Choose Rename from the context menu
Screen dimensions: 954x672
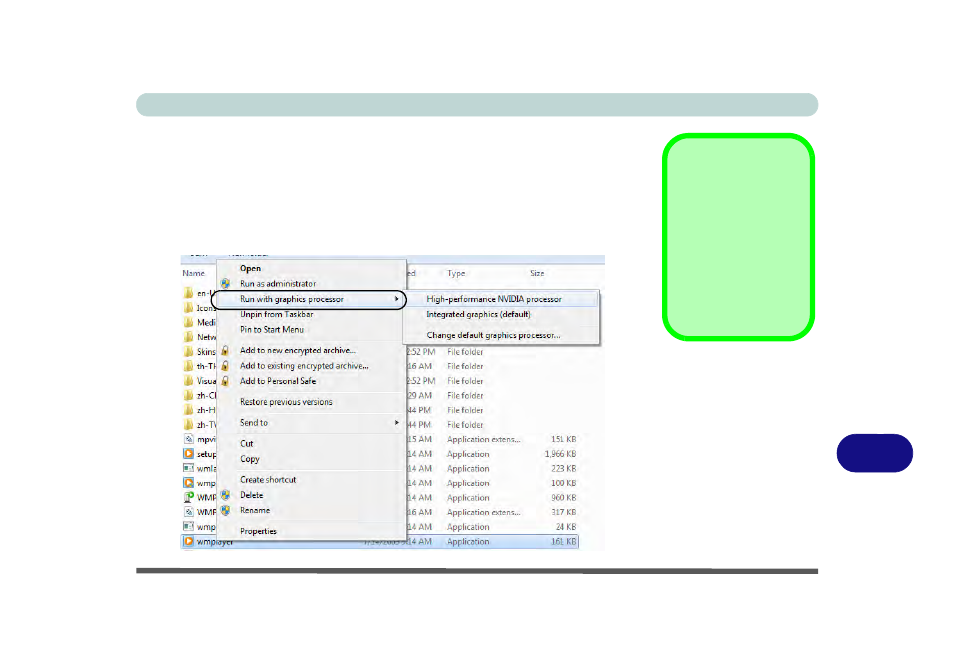pos(255,510)
